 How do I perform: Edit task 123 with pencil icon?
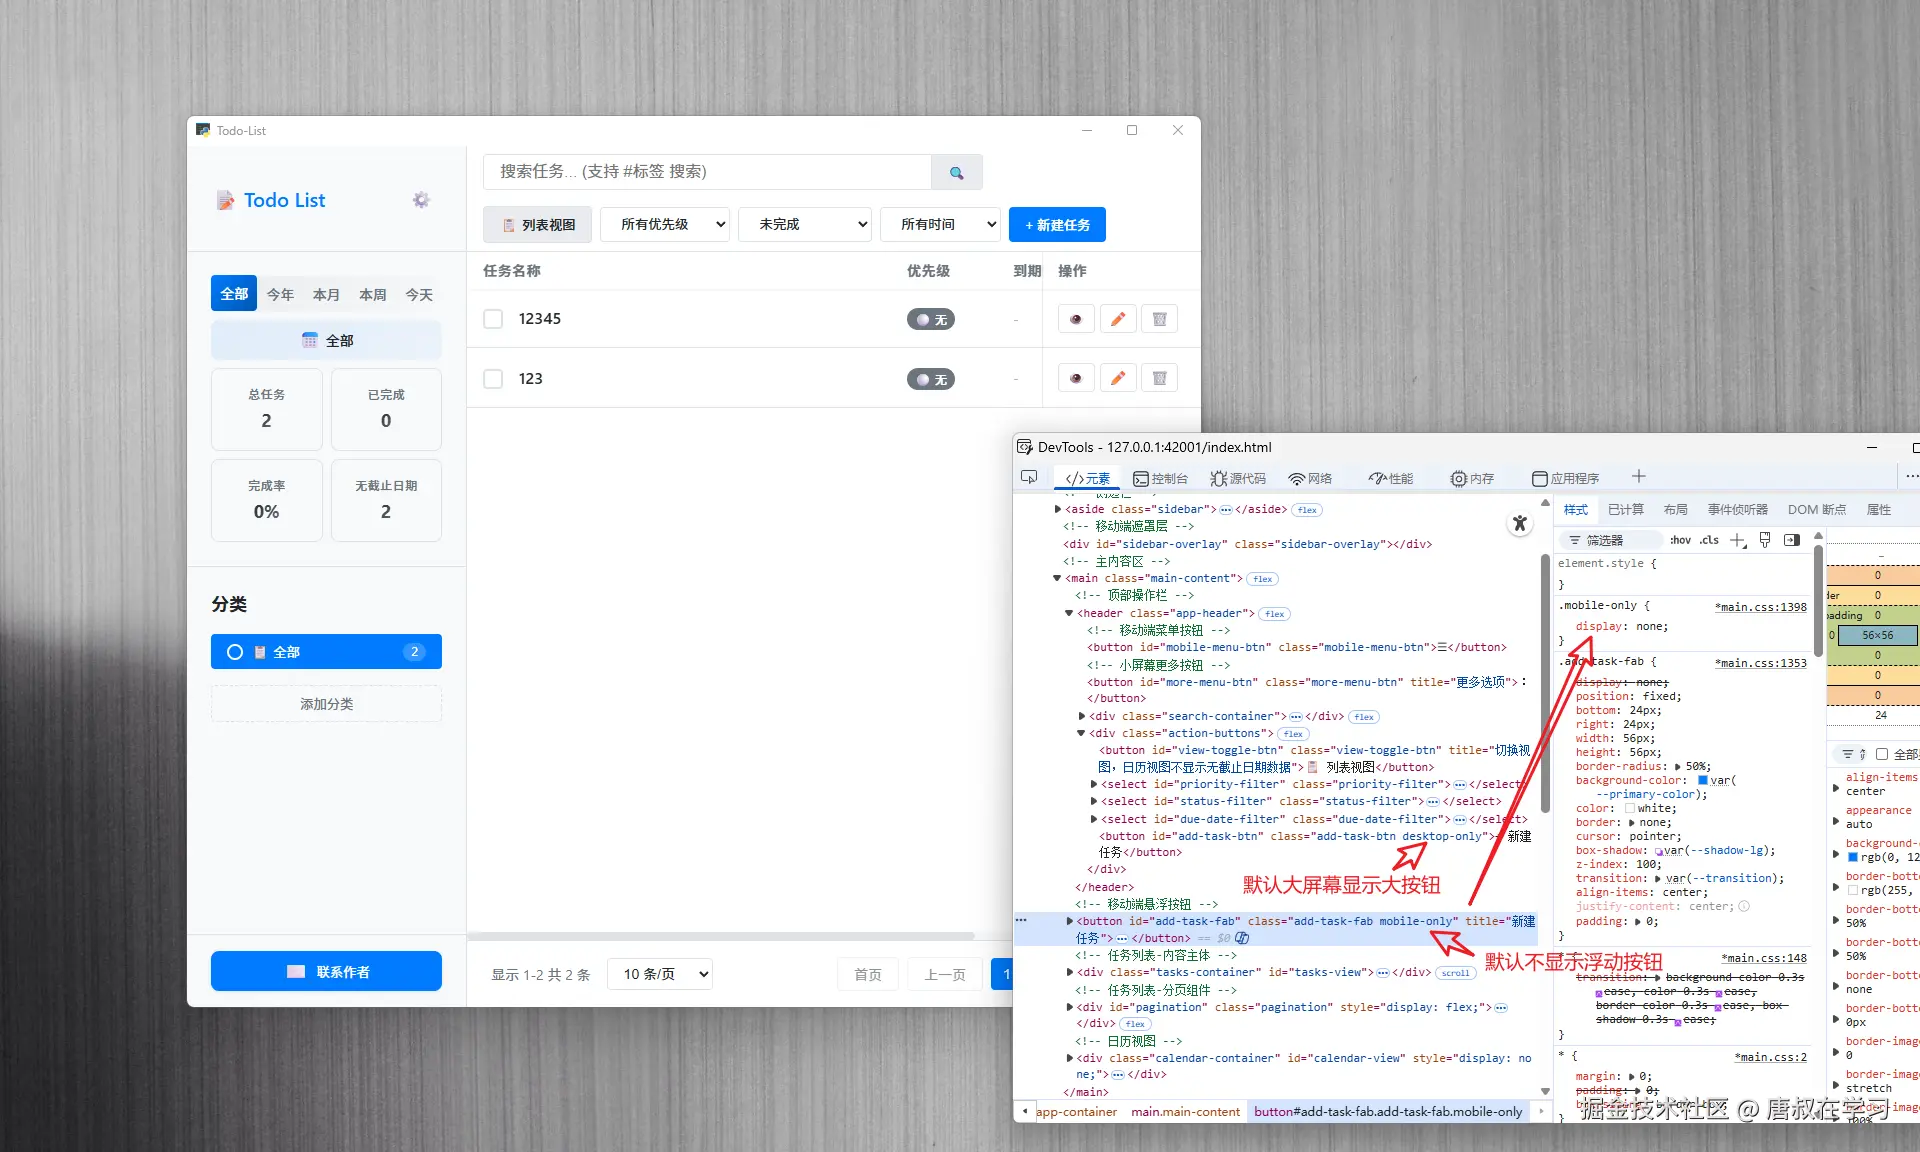point(1118,378)
